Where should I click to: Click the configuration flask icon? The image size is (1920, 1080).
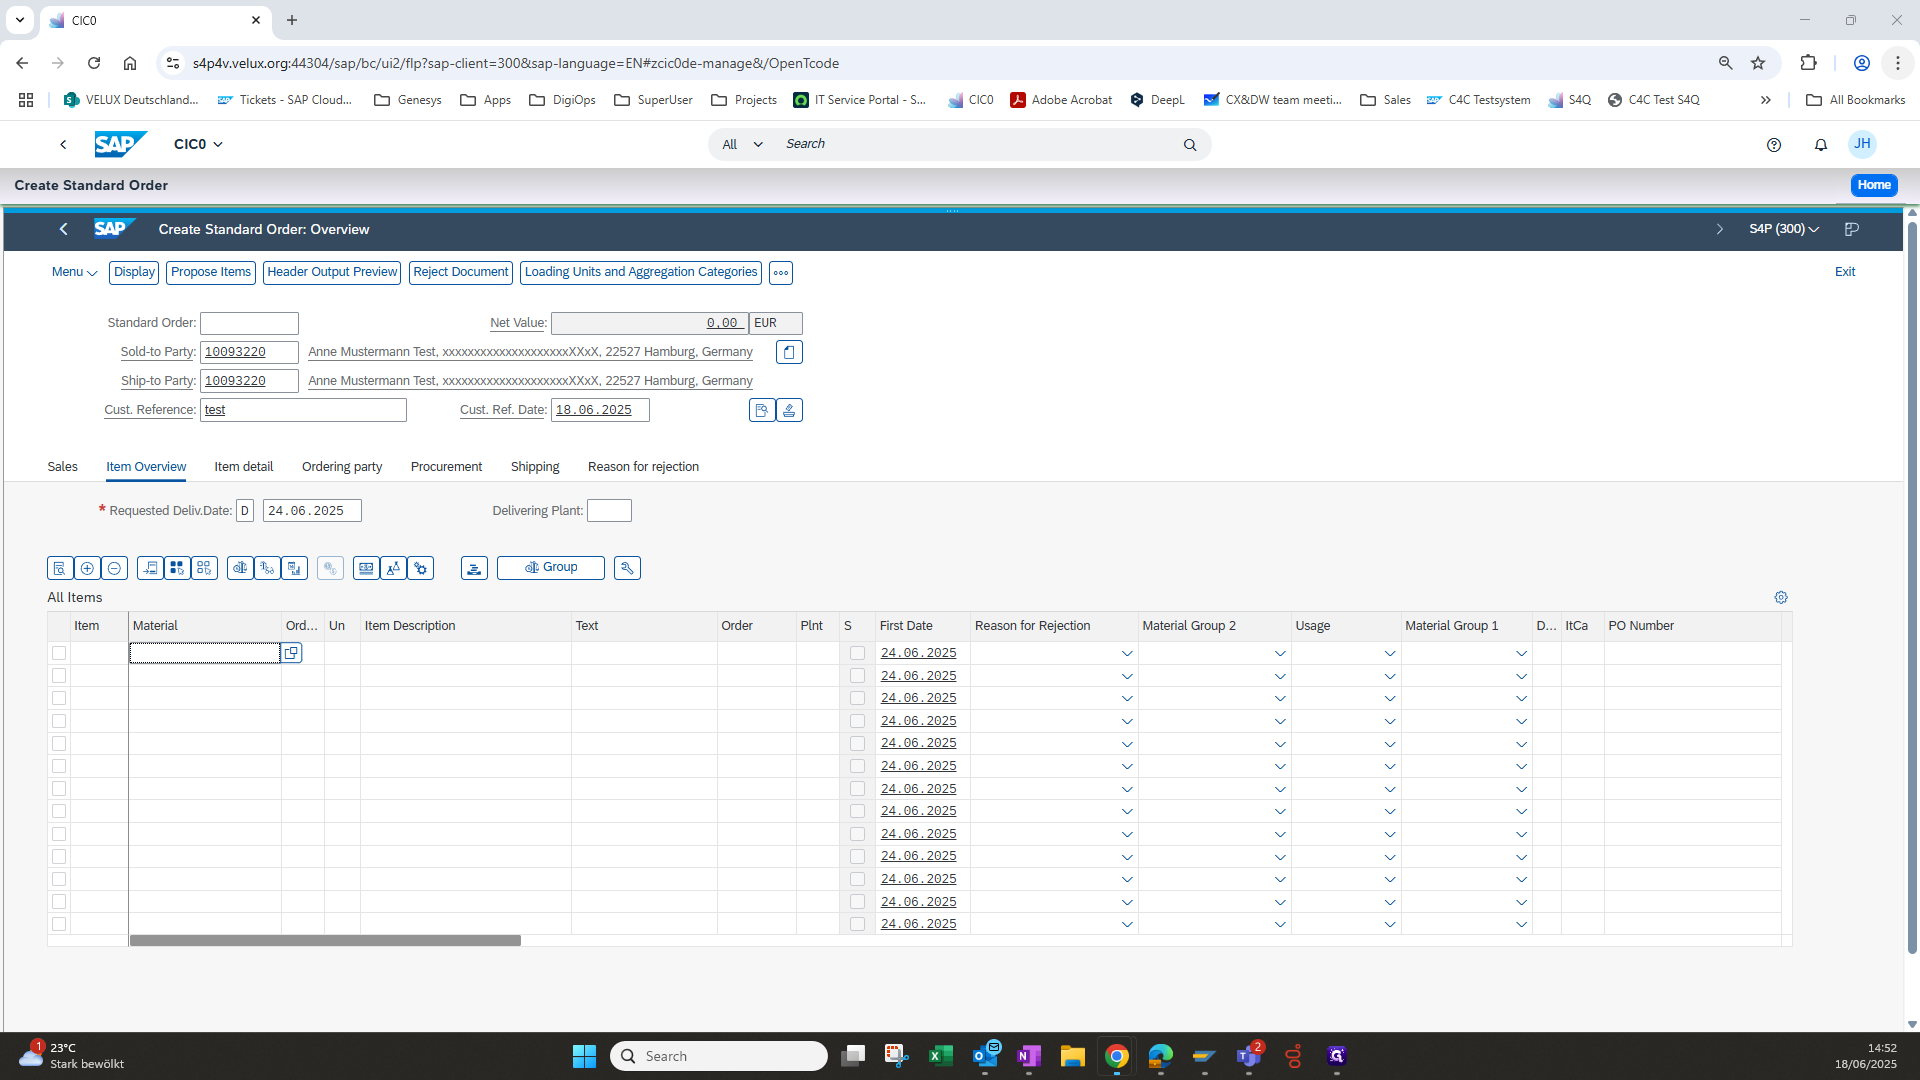click(394, 568)
